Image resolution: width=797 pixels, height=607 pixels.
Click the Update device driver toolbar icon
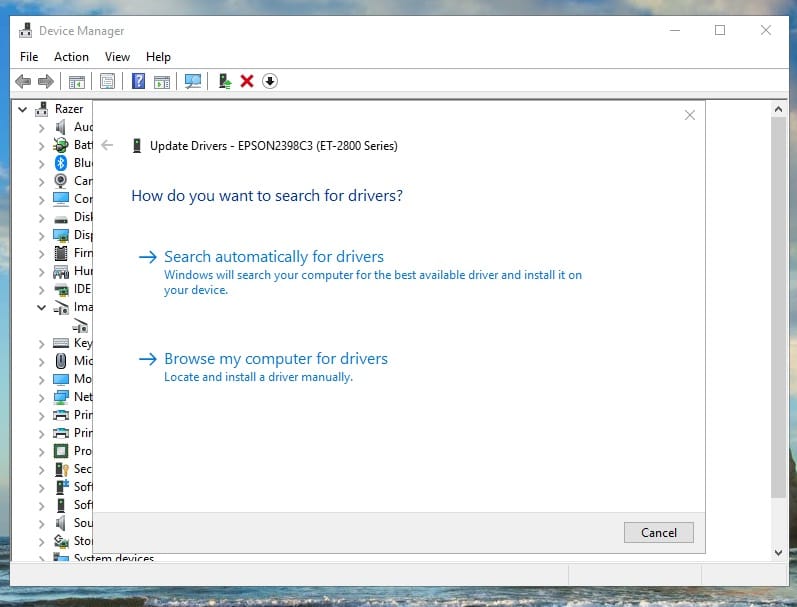click(x=225, y=81)
